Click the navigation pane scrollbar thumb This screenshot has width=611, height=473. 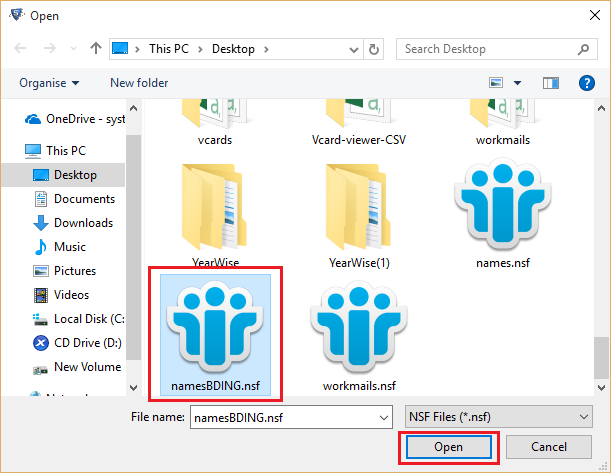coord(133,247)
